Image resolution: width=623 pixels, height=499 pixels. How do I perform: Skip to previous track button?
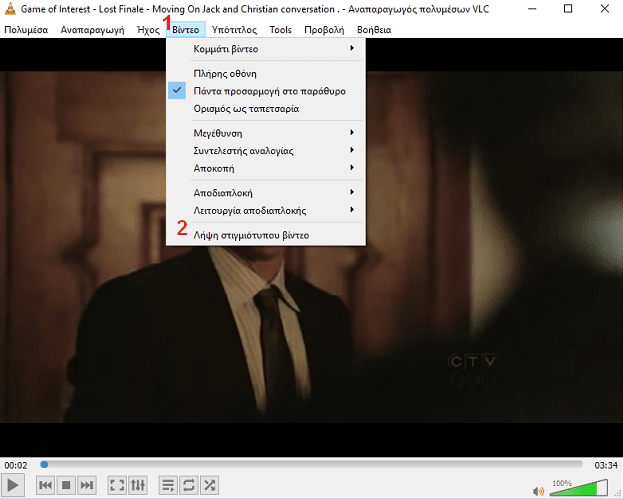[x=45, y=485]
